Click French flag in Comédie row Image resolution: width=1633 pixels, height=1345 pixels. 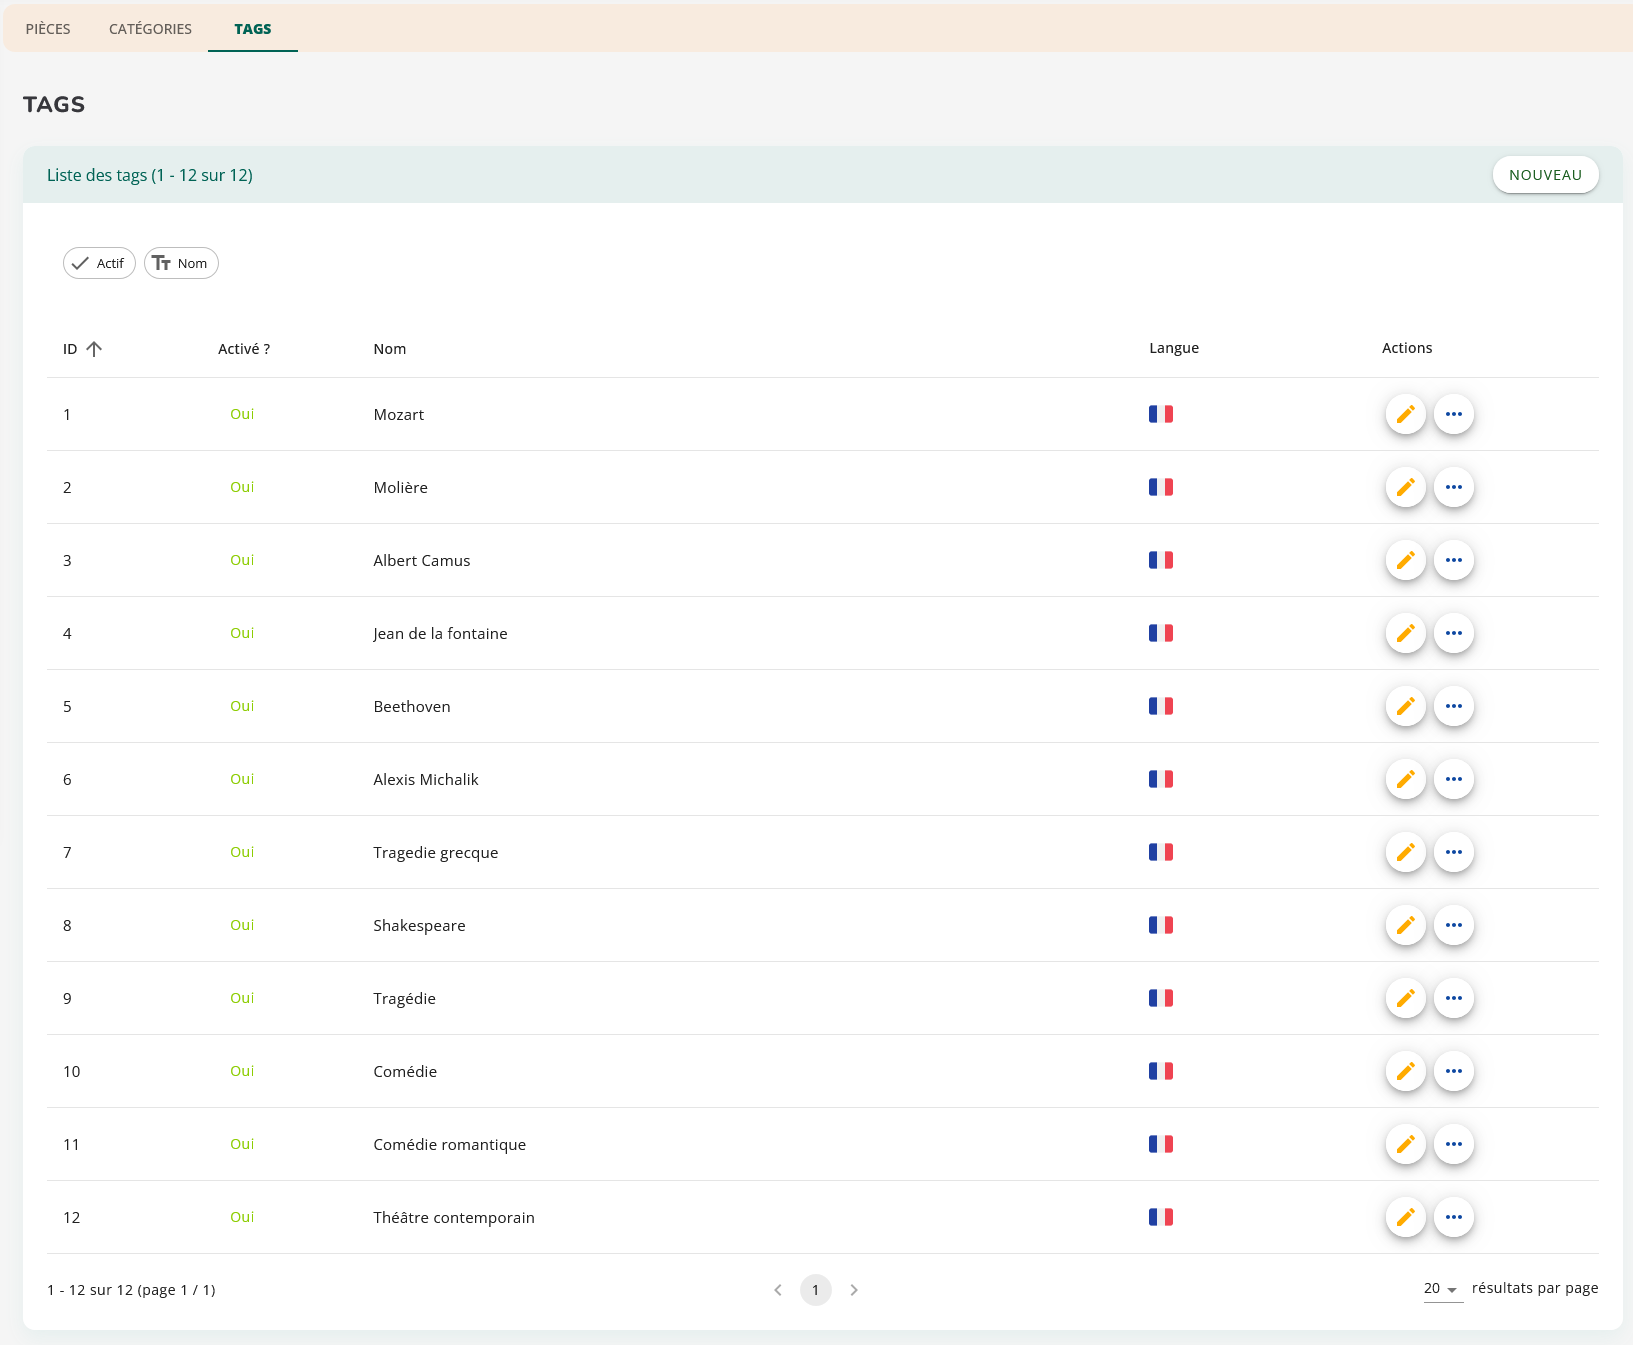[1160, 1071]
